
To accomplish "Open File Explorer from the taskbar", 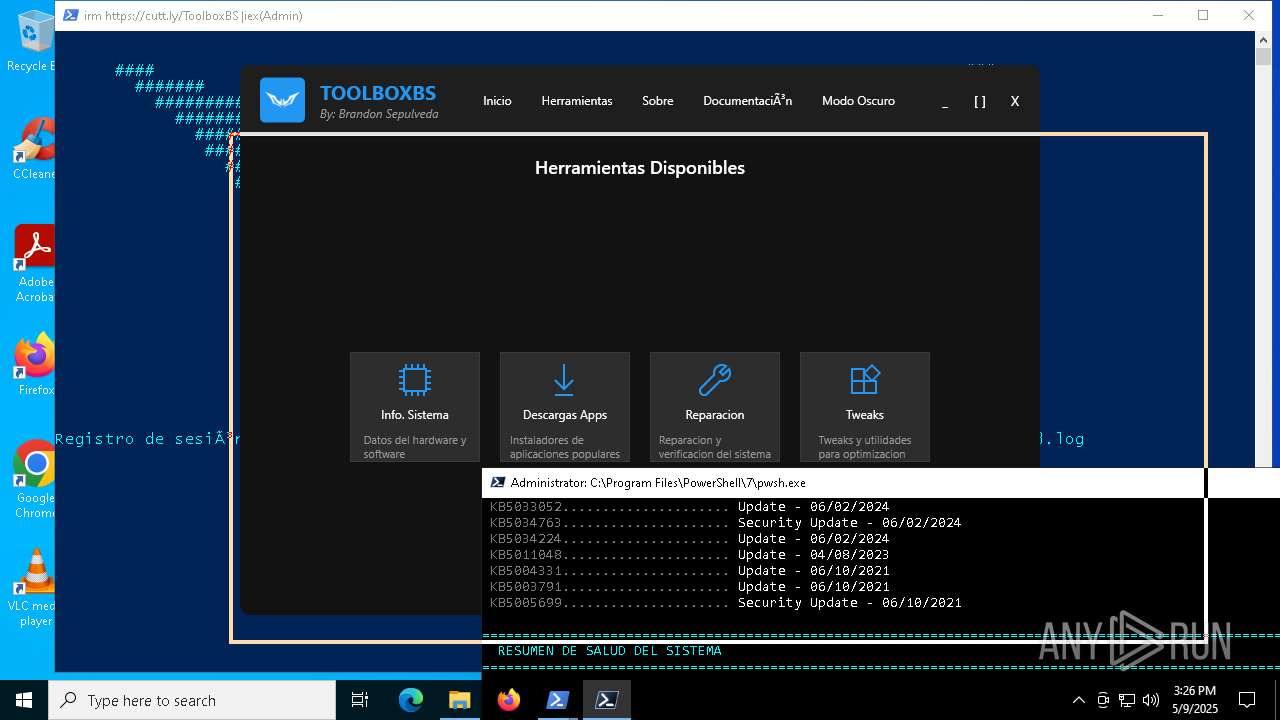I will (x=459, y=700).
